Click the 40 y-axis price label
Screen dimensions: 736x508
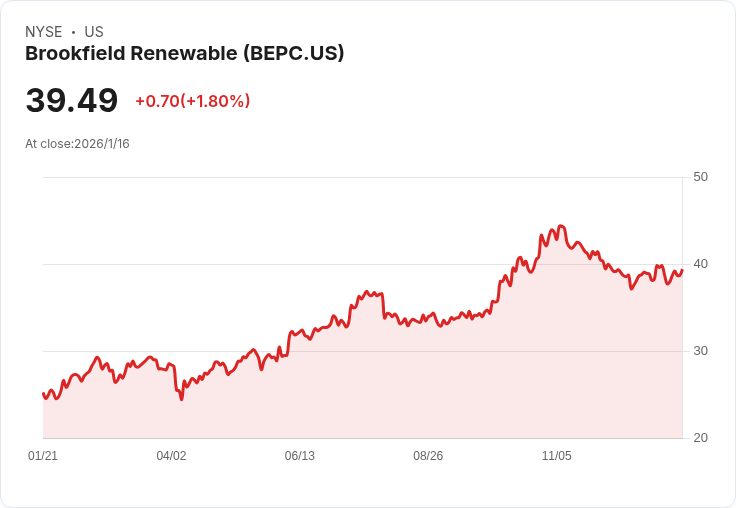coord(700,264)
